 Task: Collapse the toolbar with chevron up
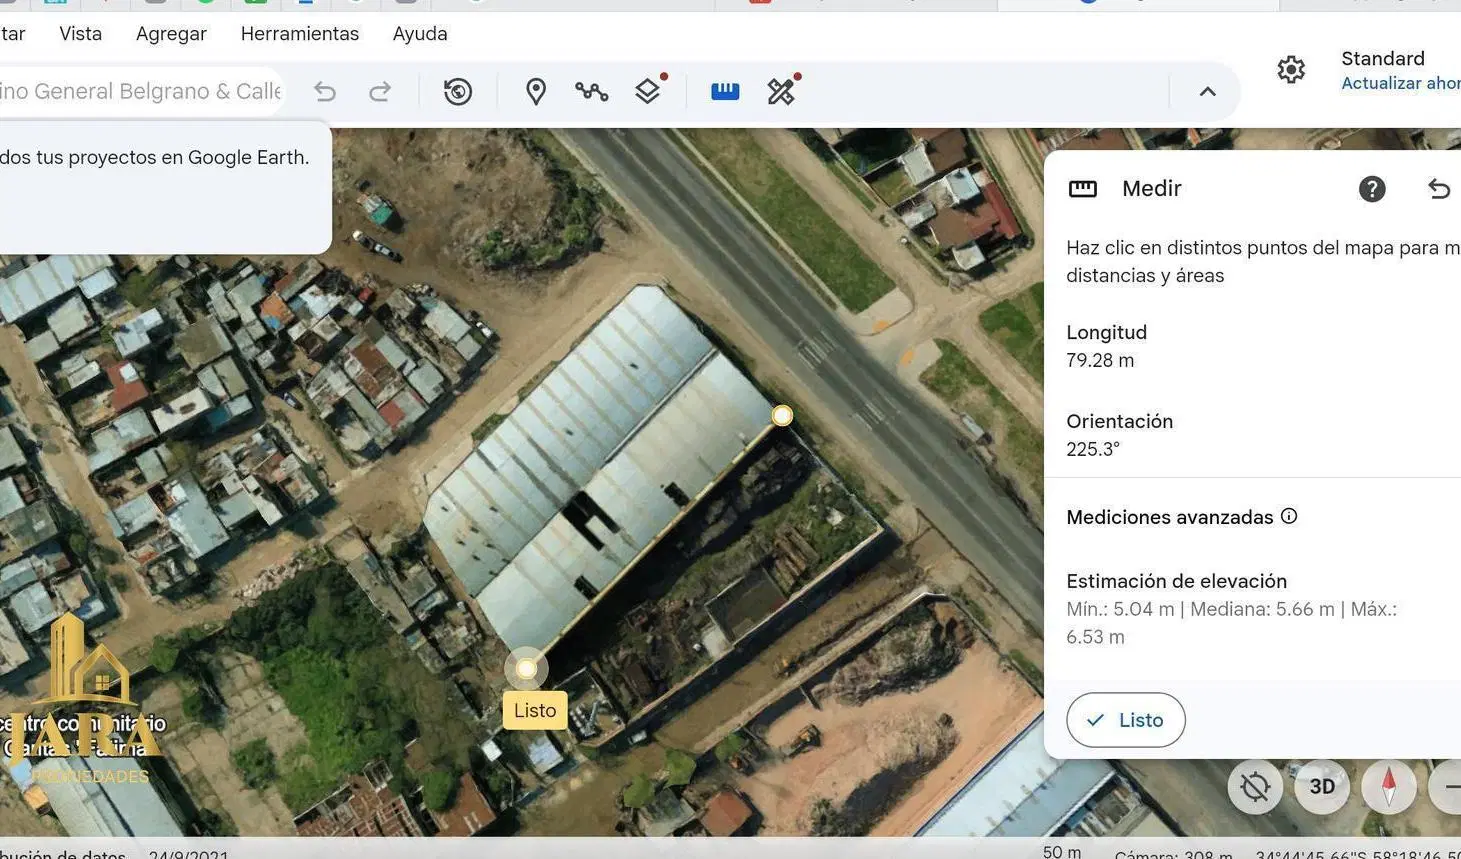point(1208,92)
